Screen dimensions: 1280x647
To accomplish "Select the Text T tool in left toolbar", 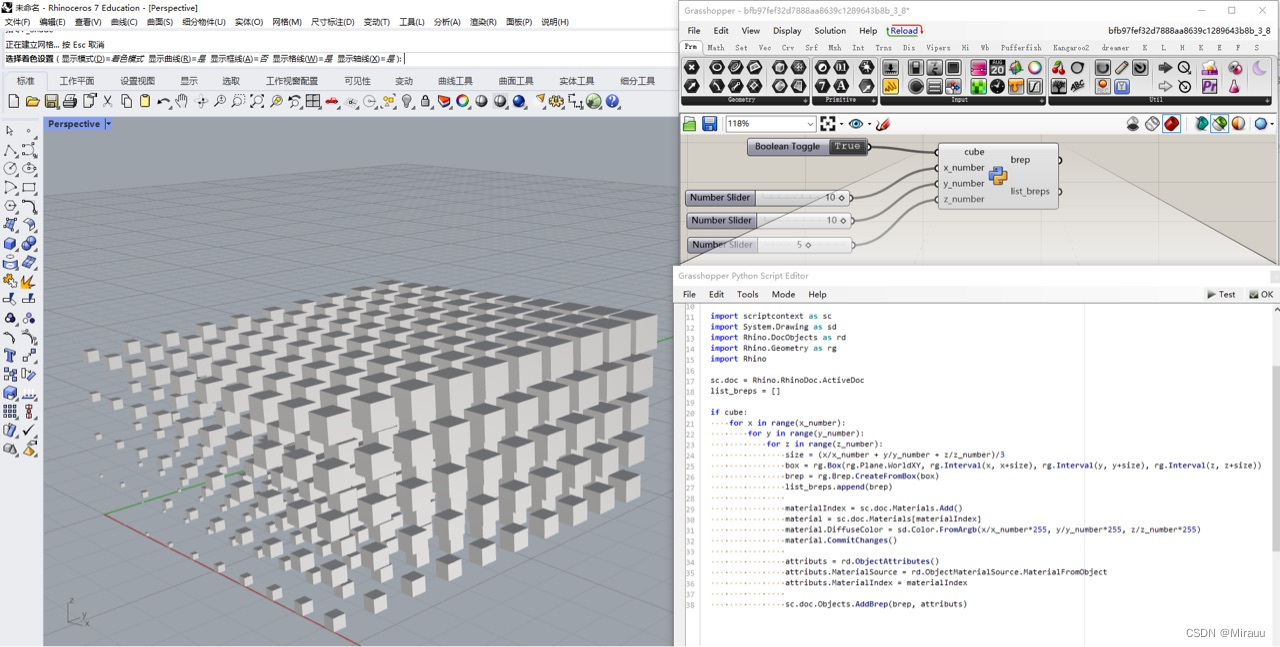I will [x=9, y=355].
